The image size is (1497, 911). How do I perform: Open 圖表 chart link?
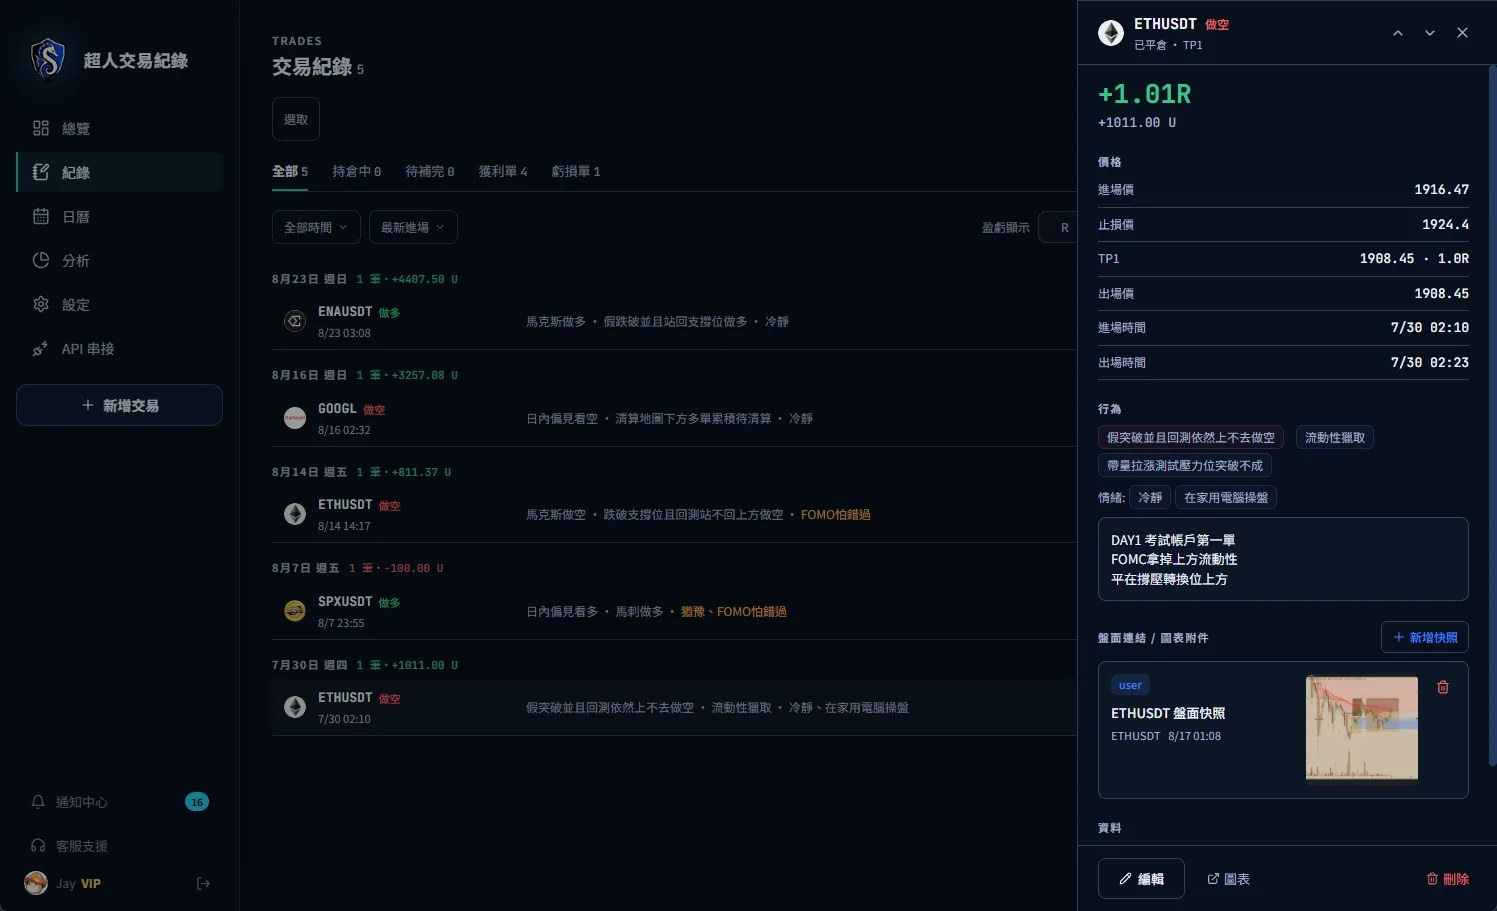coord(1228,879)
